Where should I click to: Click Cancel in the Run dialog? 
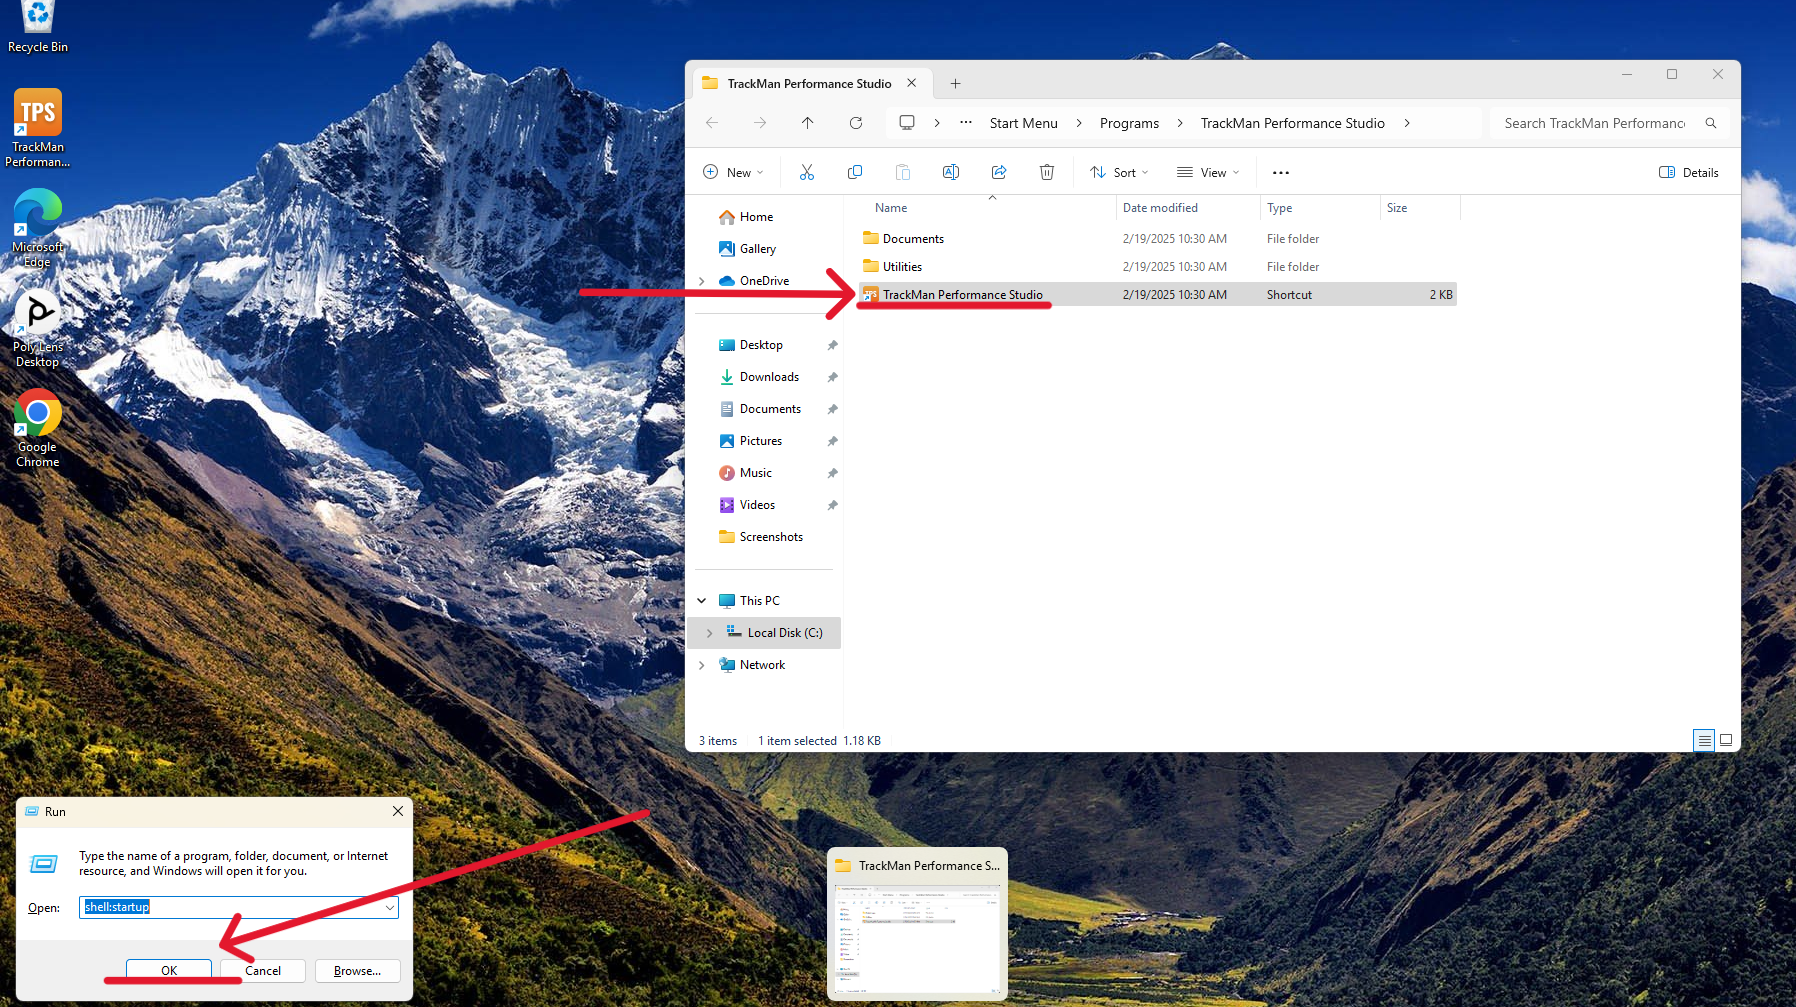(x=263, y=970)
